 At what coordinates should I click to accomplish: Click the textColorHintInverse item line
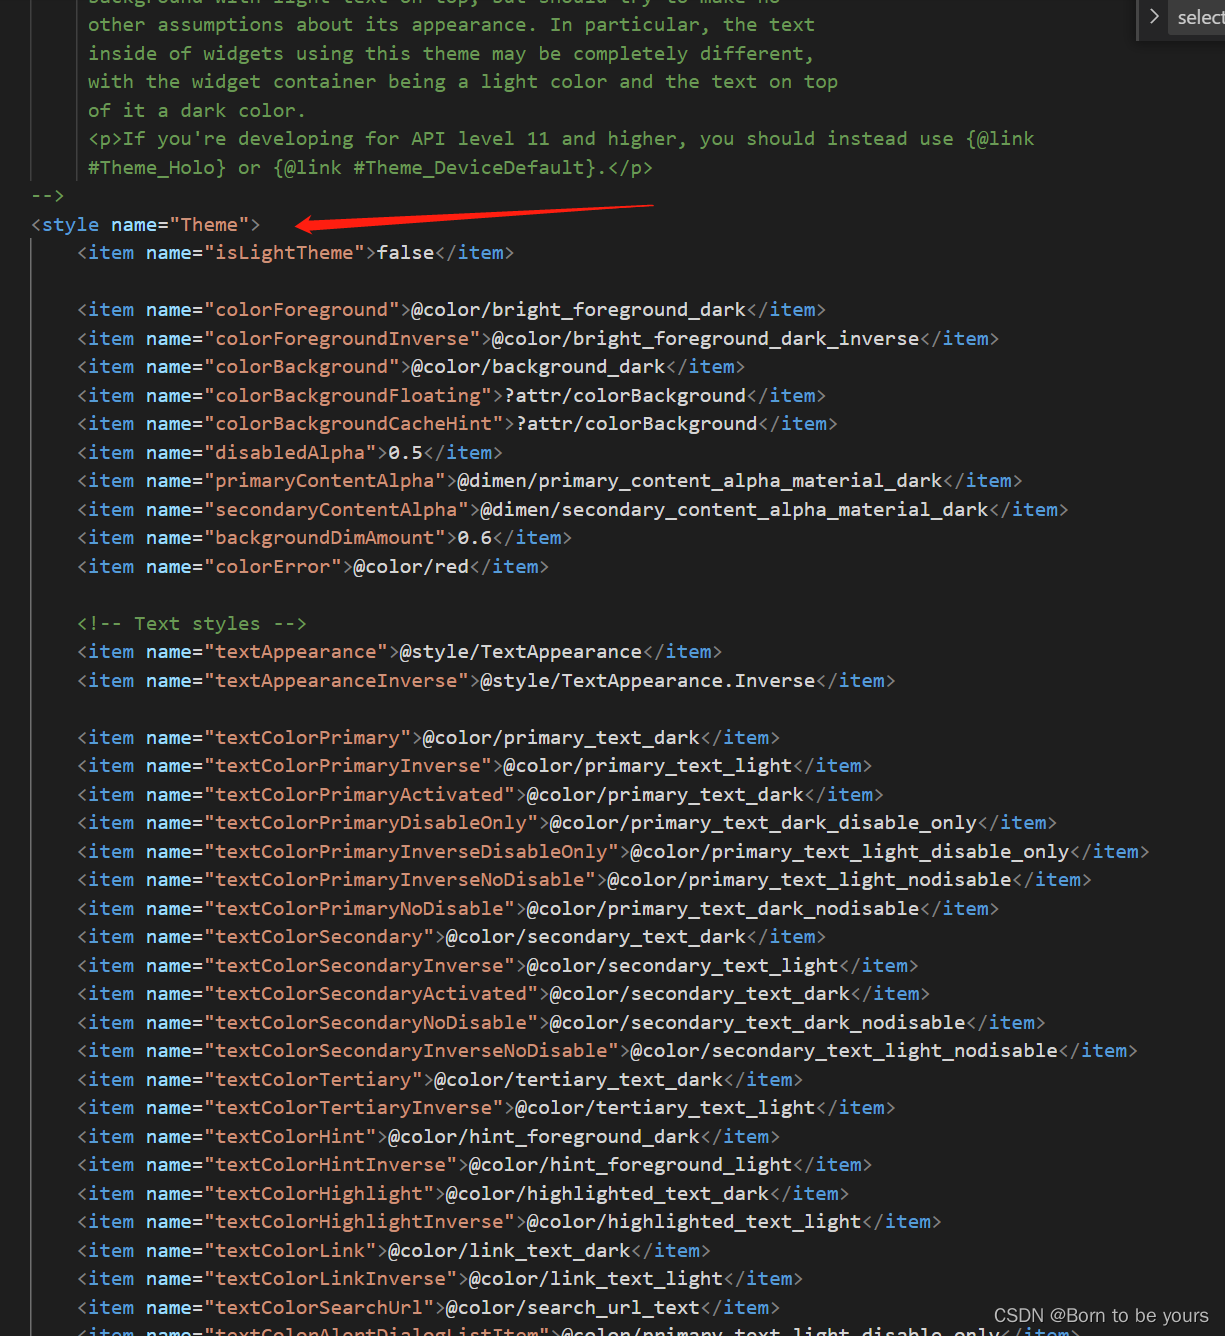coord(475,1165)
